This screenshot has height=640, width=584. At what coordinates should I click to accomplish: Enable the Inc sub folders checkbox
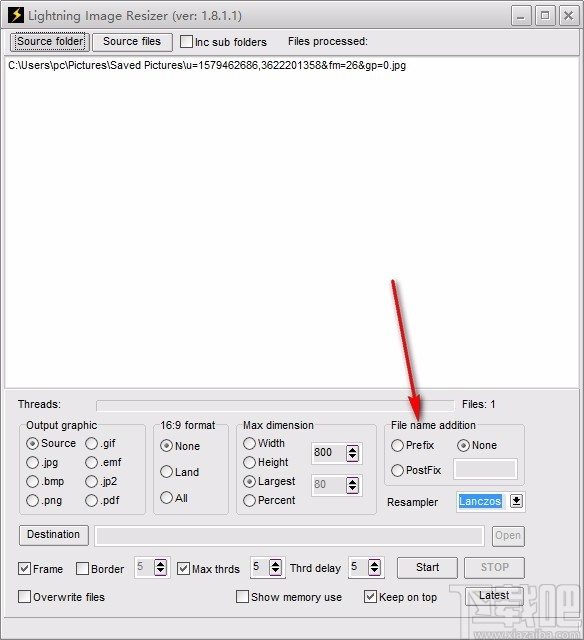[x=187, y=42]
